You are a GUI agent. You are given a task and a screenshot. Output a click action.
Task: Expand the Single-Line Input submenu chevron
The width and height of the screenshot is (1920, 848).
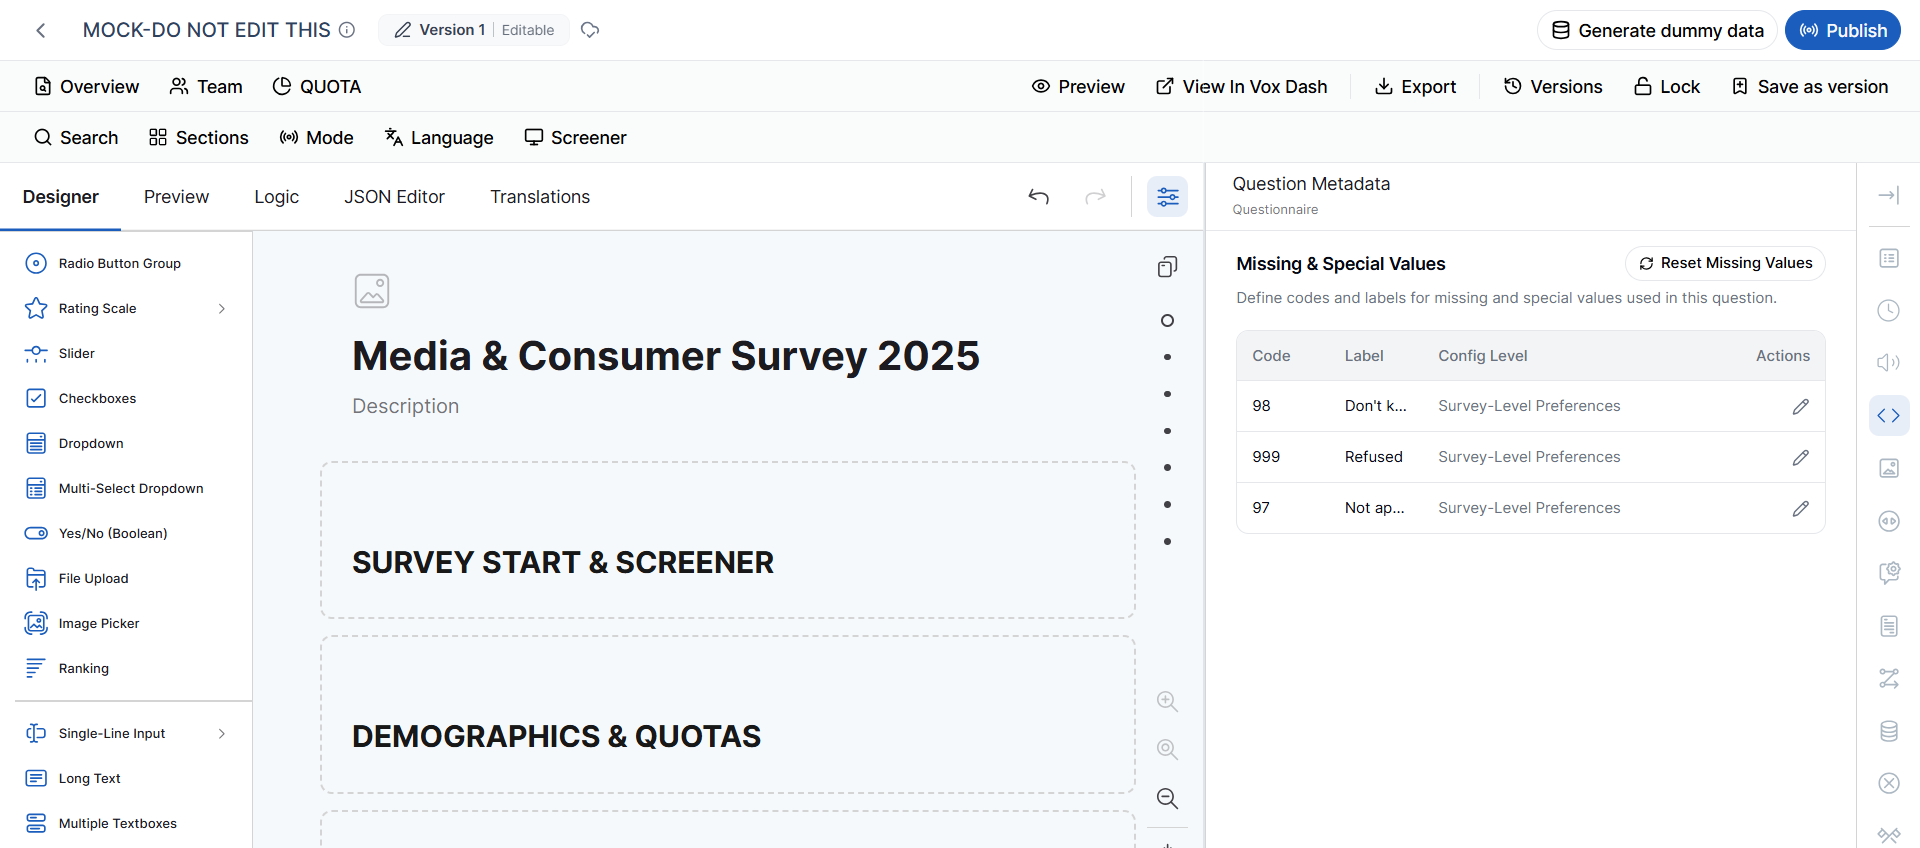coord(222,734)
